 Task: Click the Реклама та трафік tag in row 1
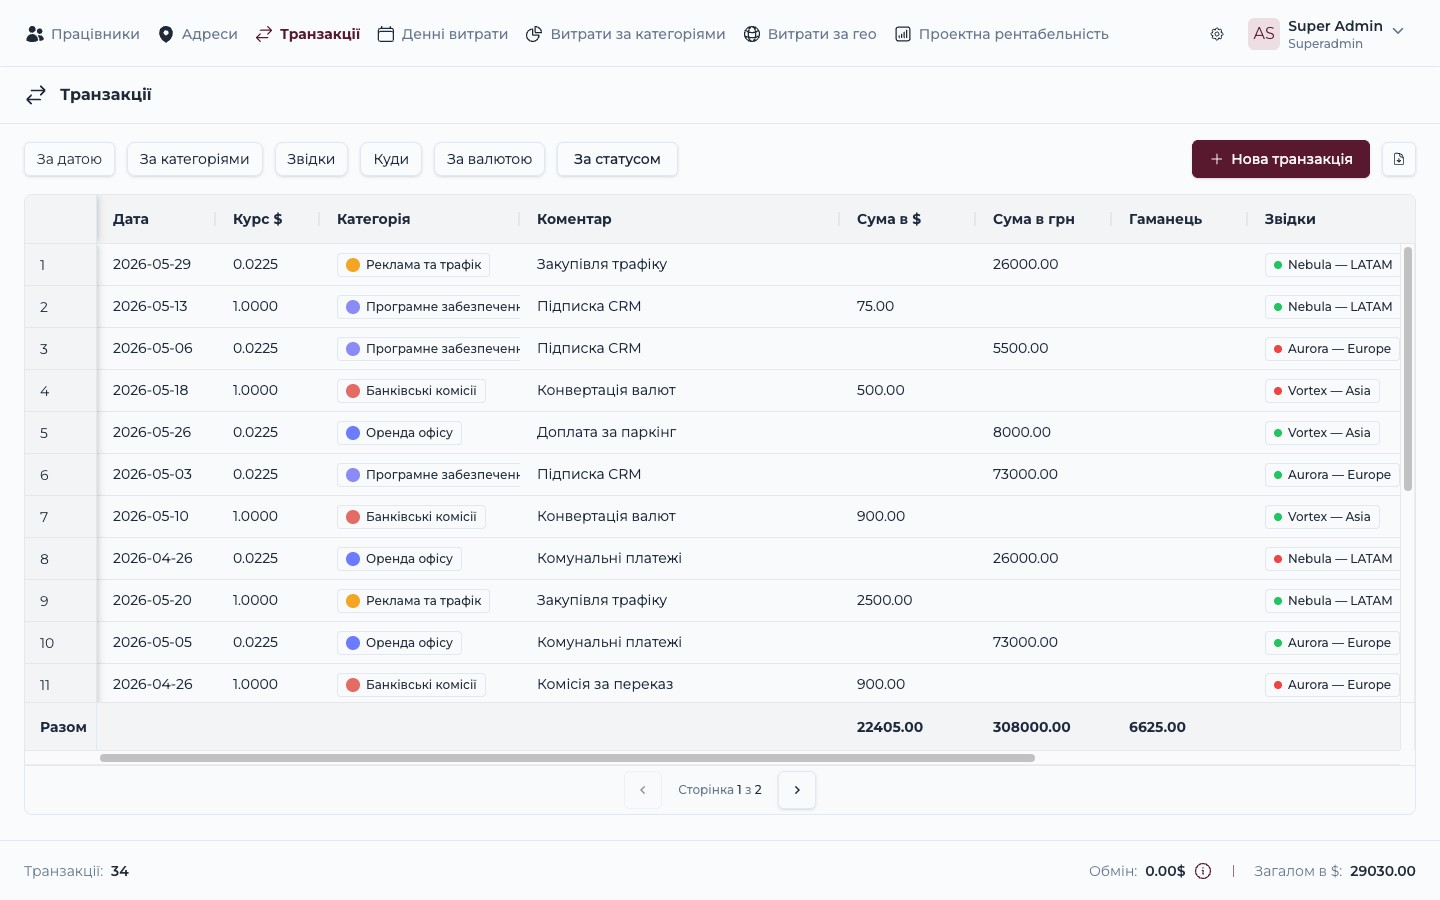point(414,265)
